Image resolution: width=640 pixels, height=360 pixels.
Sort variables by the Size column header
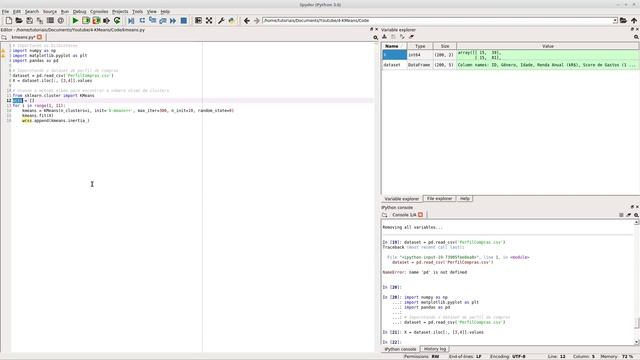(x=445, y=46)
